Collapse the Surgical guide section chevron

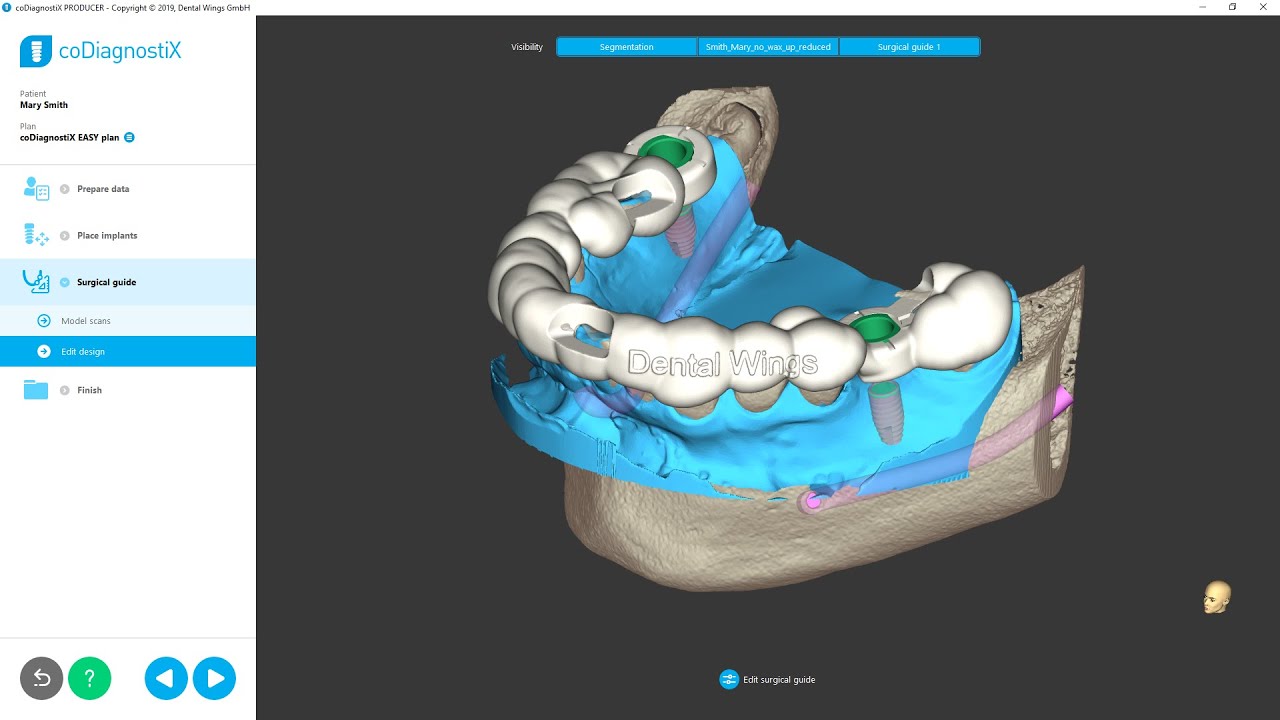click(x=65, y=282)
